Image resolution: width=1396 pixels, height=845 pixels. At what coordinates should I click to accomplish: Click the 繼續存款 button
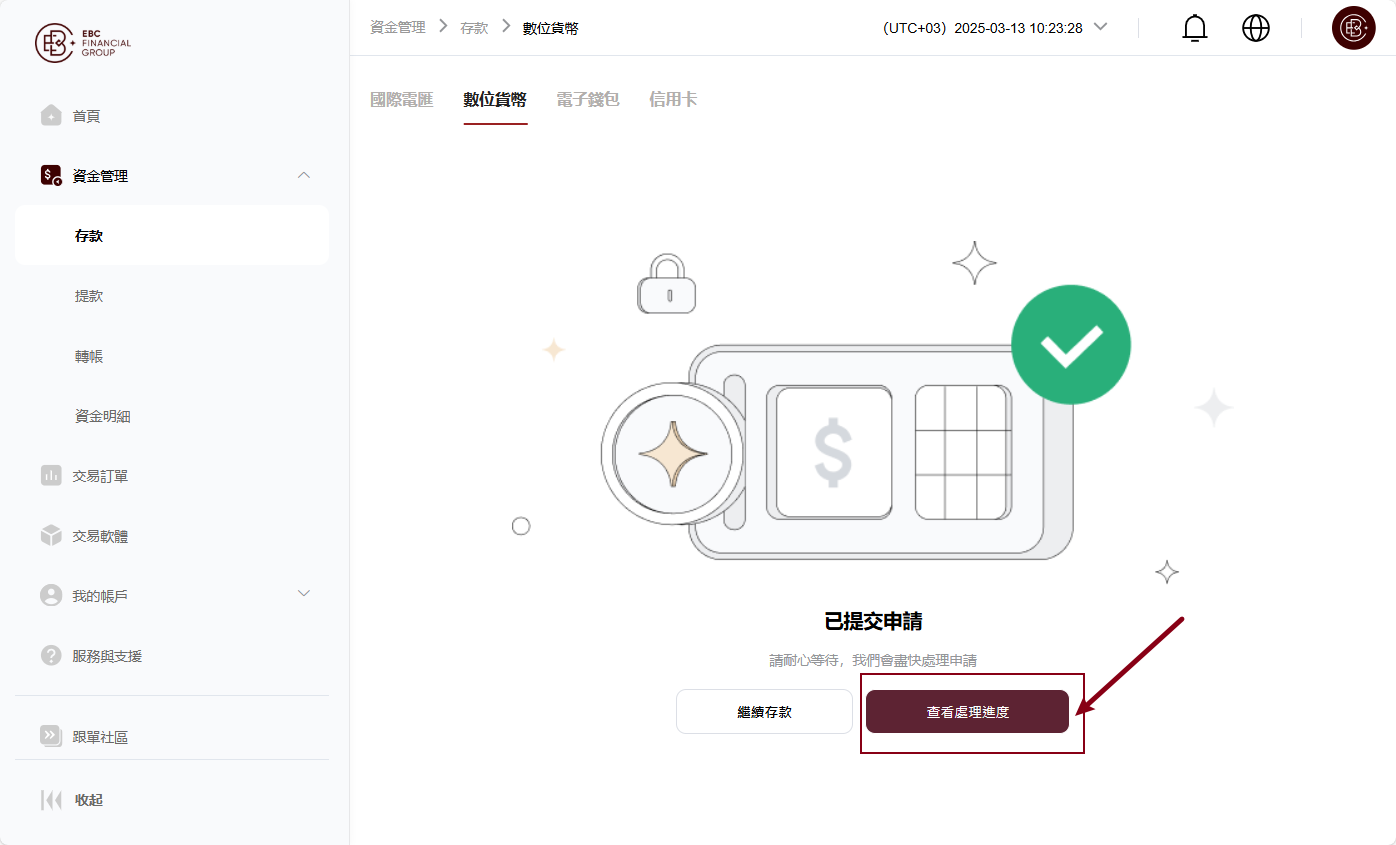pos(764,712)
